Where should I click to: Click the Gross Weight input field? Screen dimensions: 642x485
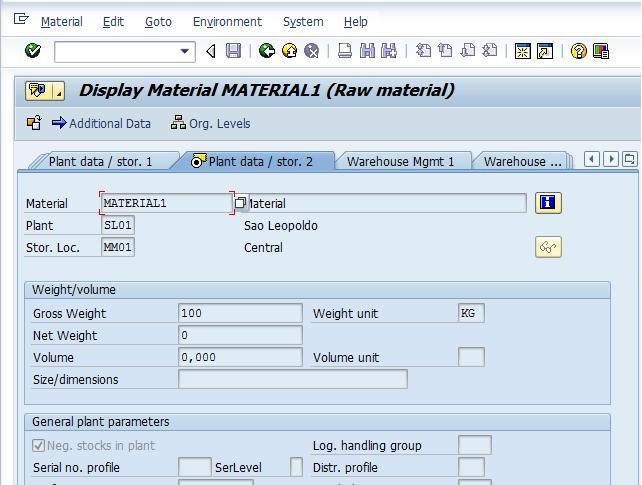[x=240, y=313]
